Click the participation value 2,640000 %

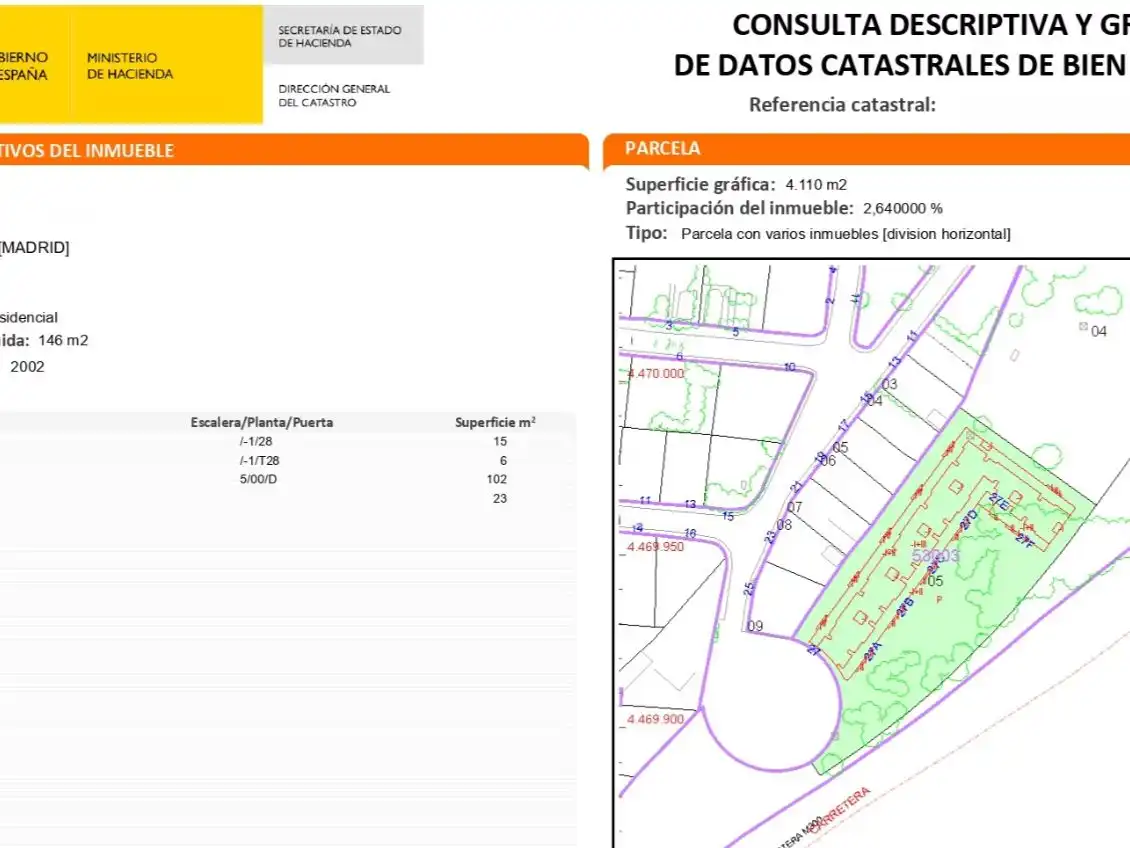pos(902,209)
